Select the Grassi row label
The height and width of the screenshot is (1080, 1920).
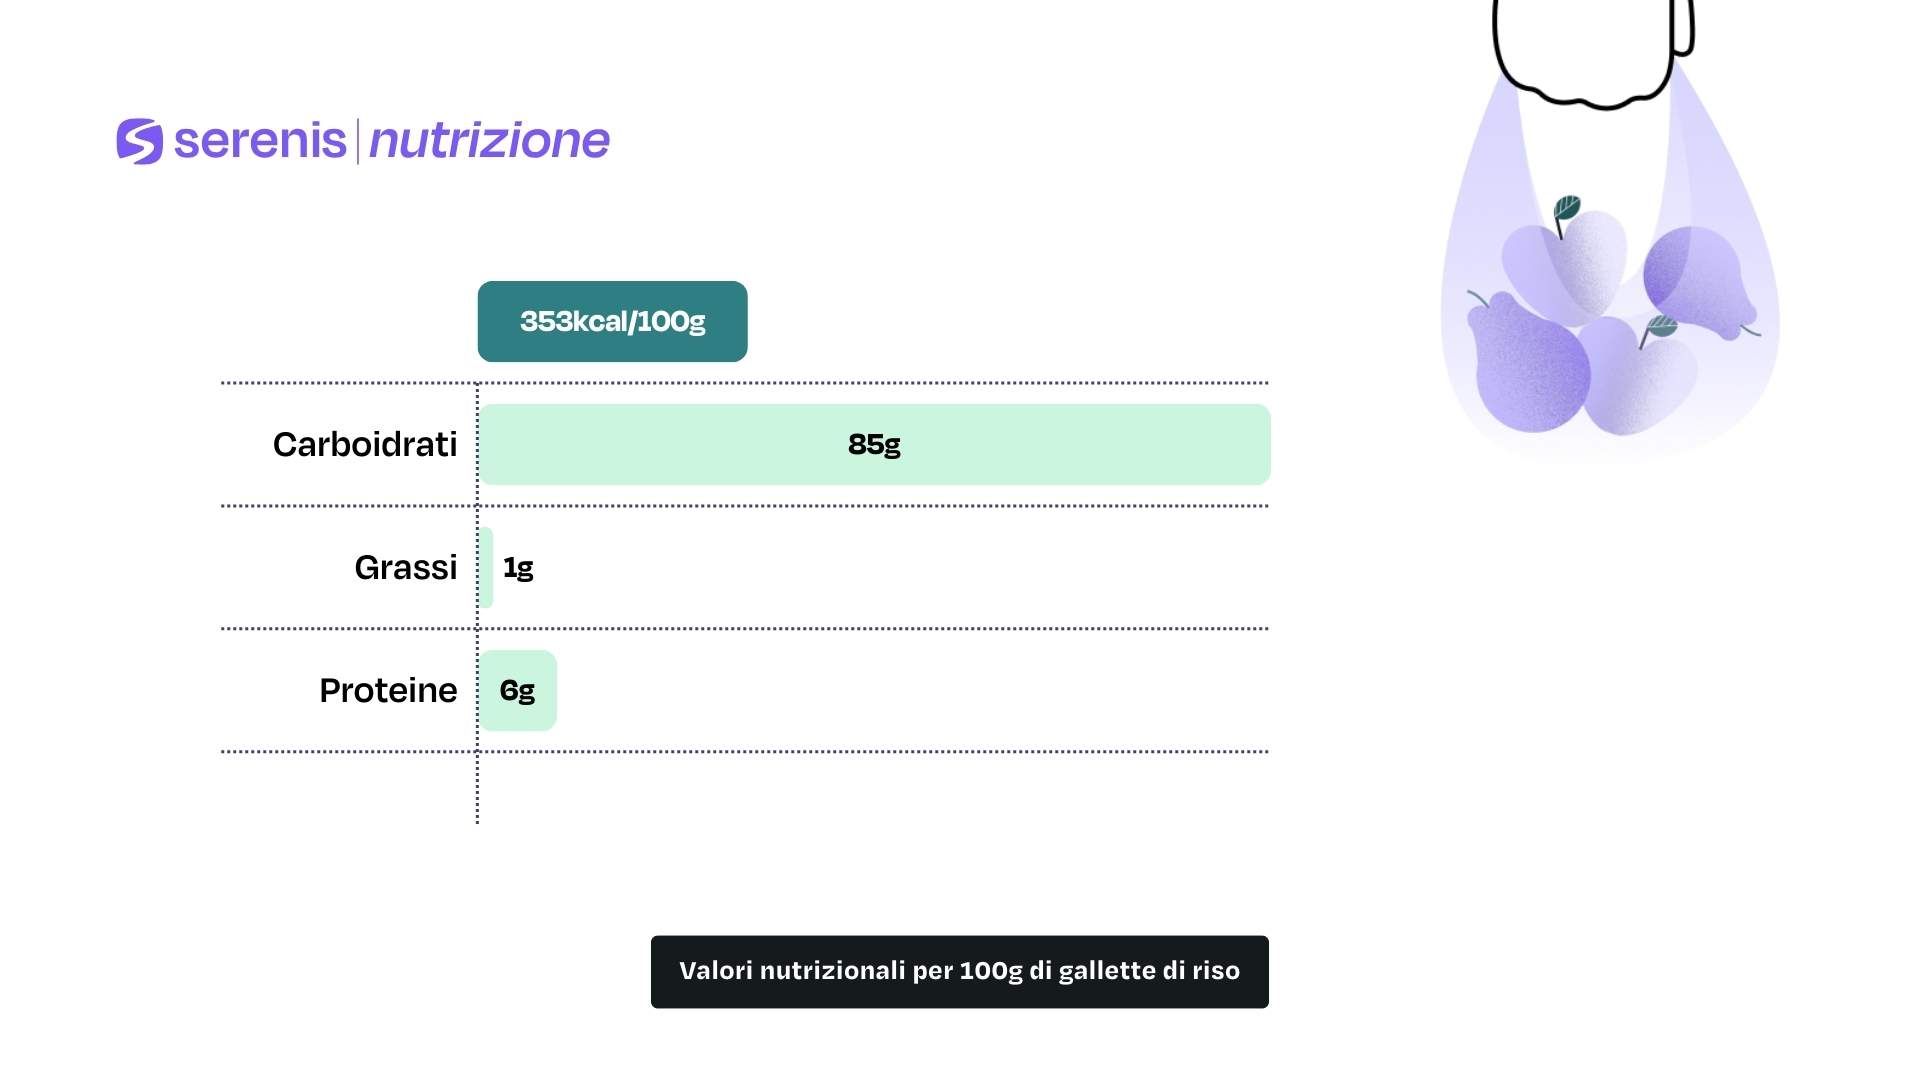point(405,568)
